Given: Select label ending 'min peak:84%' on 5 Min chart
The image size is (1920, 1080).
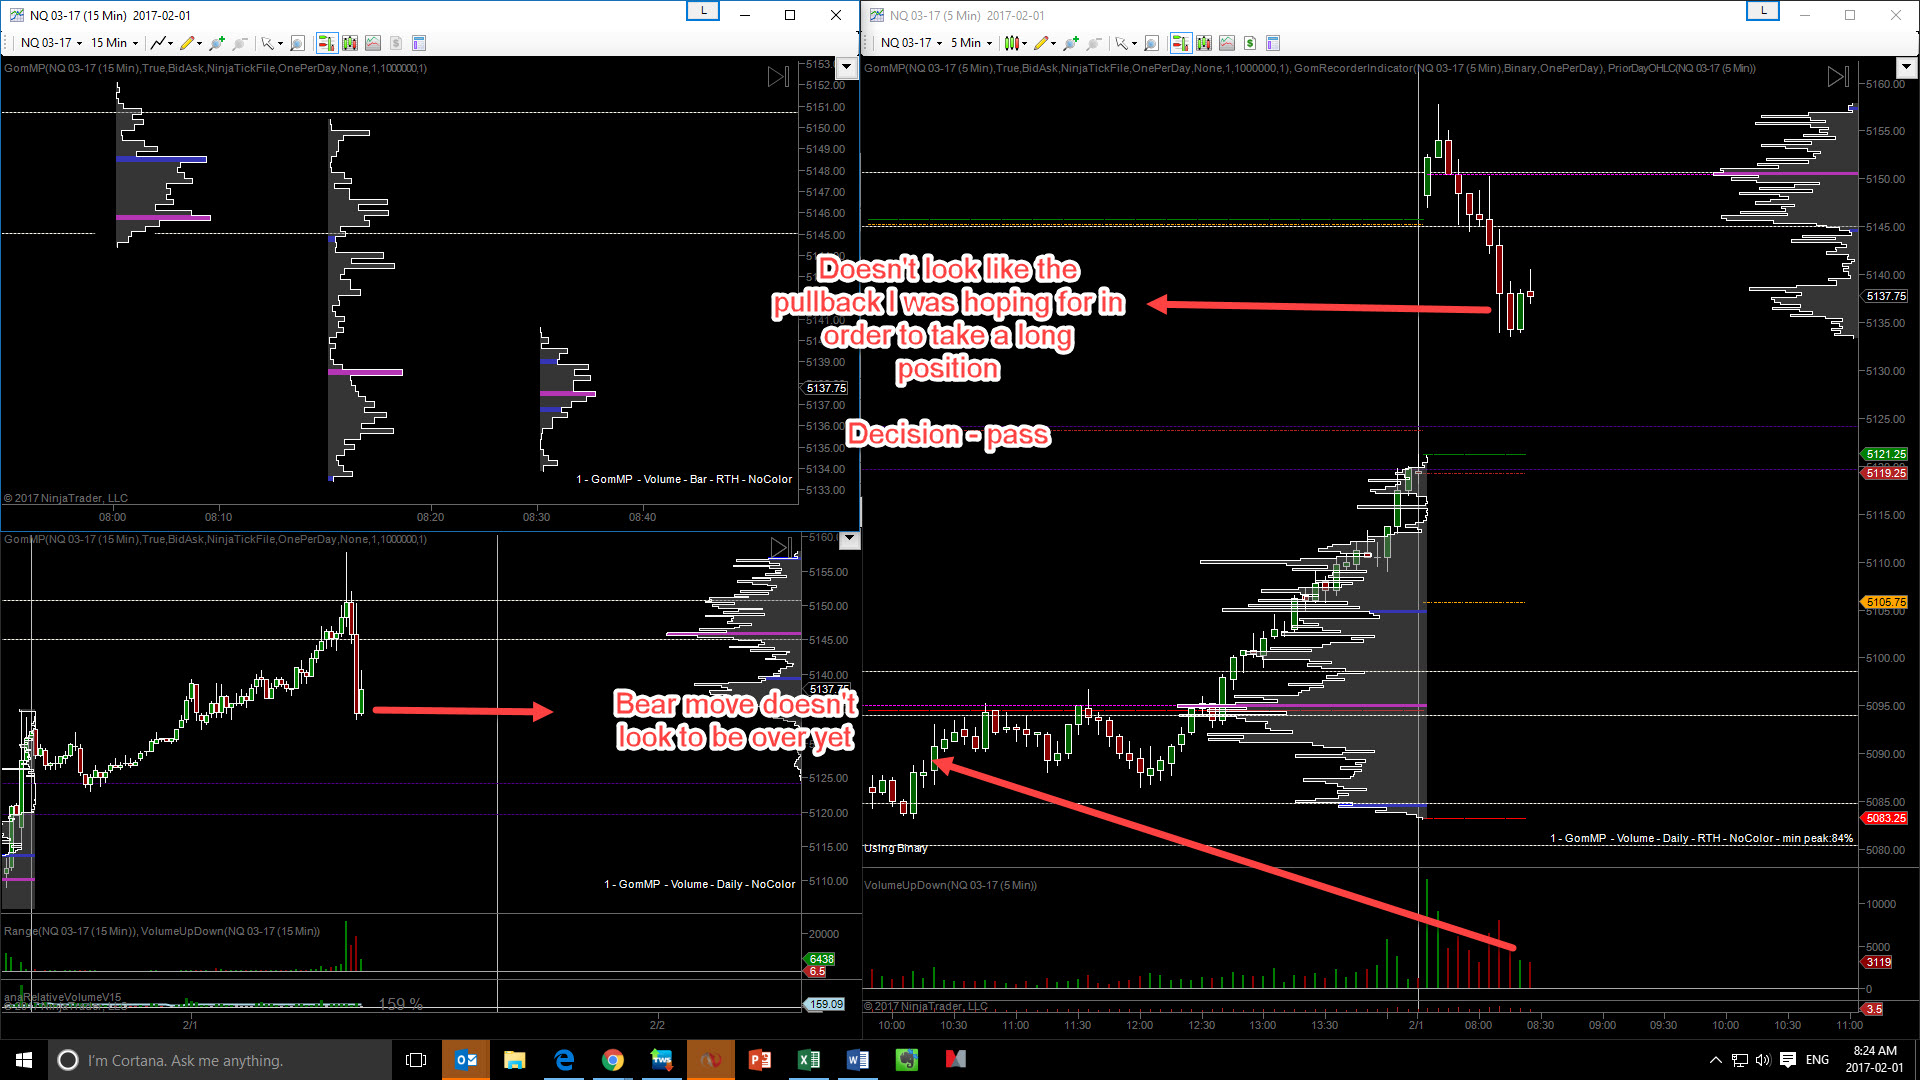Looking at the screenshot, I should click(x=1701, y=839).
